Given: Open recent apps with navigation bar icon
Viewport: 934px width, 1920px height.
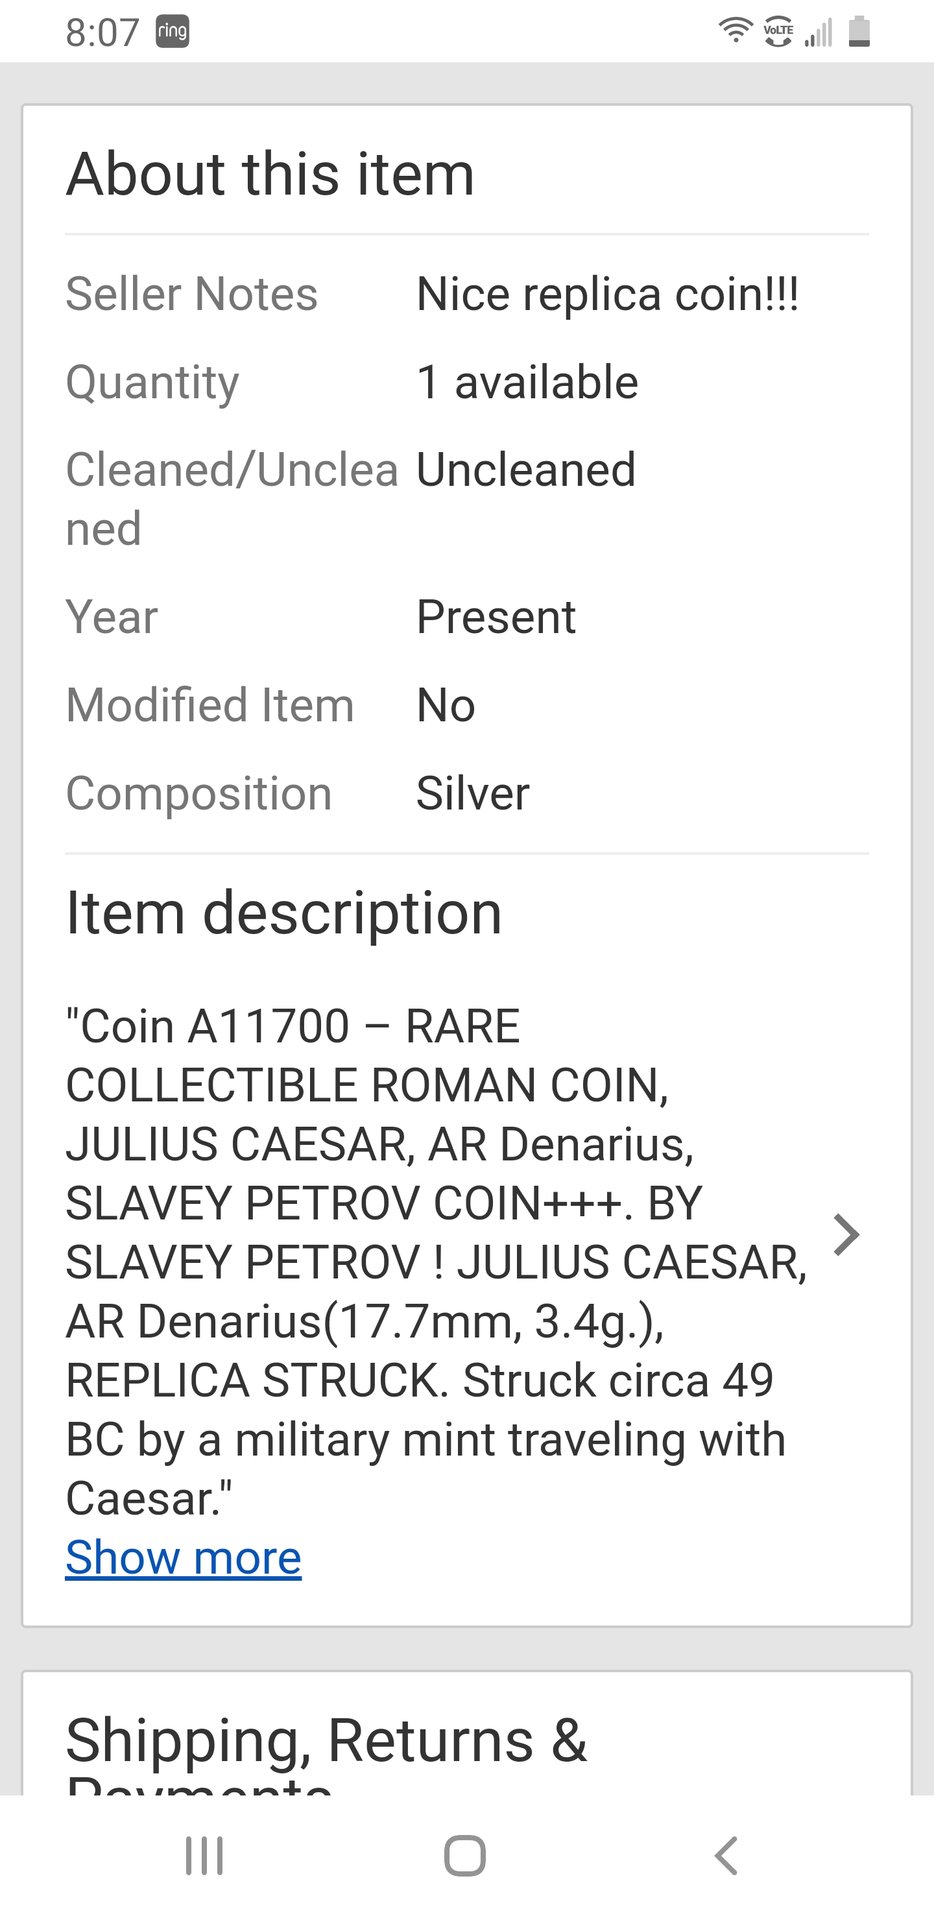Looking at the screenshot, I should click(x=205, y=1856).
